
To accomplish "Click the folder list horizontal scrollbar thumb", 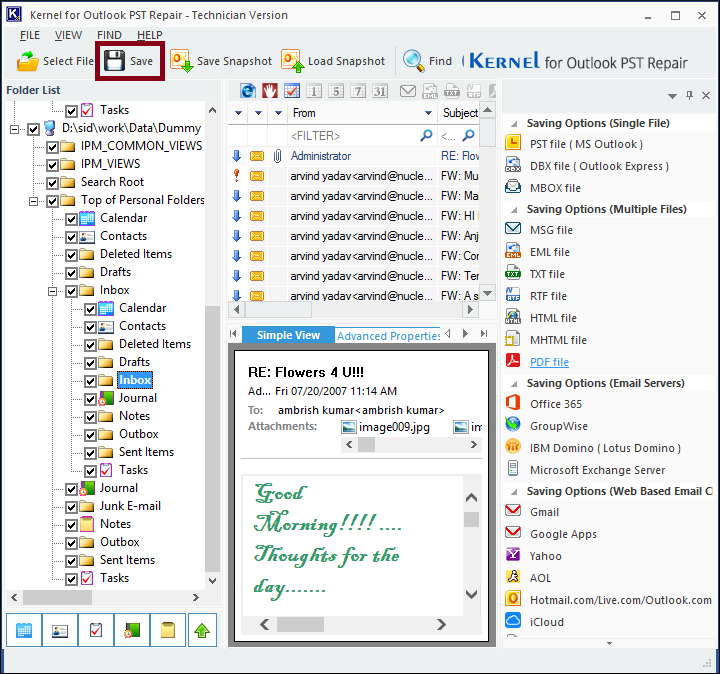I will pos(57,597).
